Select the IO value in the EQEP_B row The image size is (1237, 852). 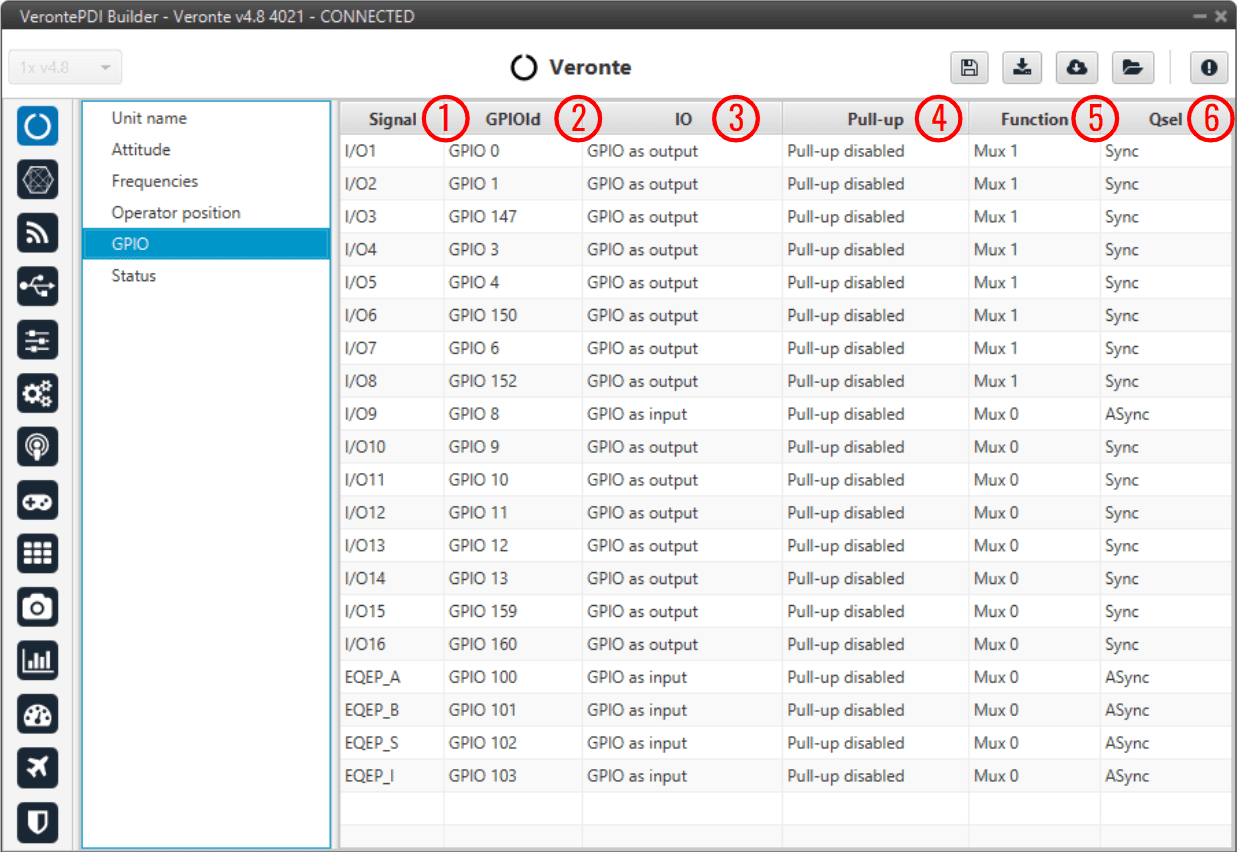point(682,711)
